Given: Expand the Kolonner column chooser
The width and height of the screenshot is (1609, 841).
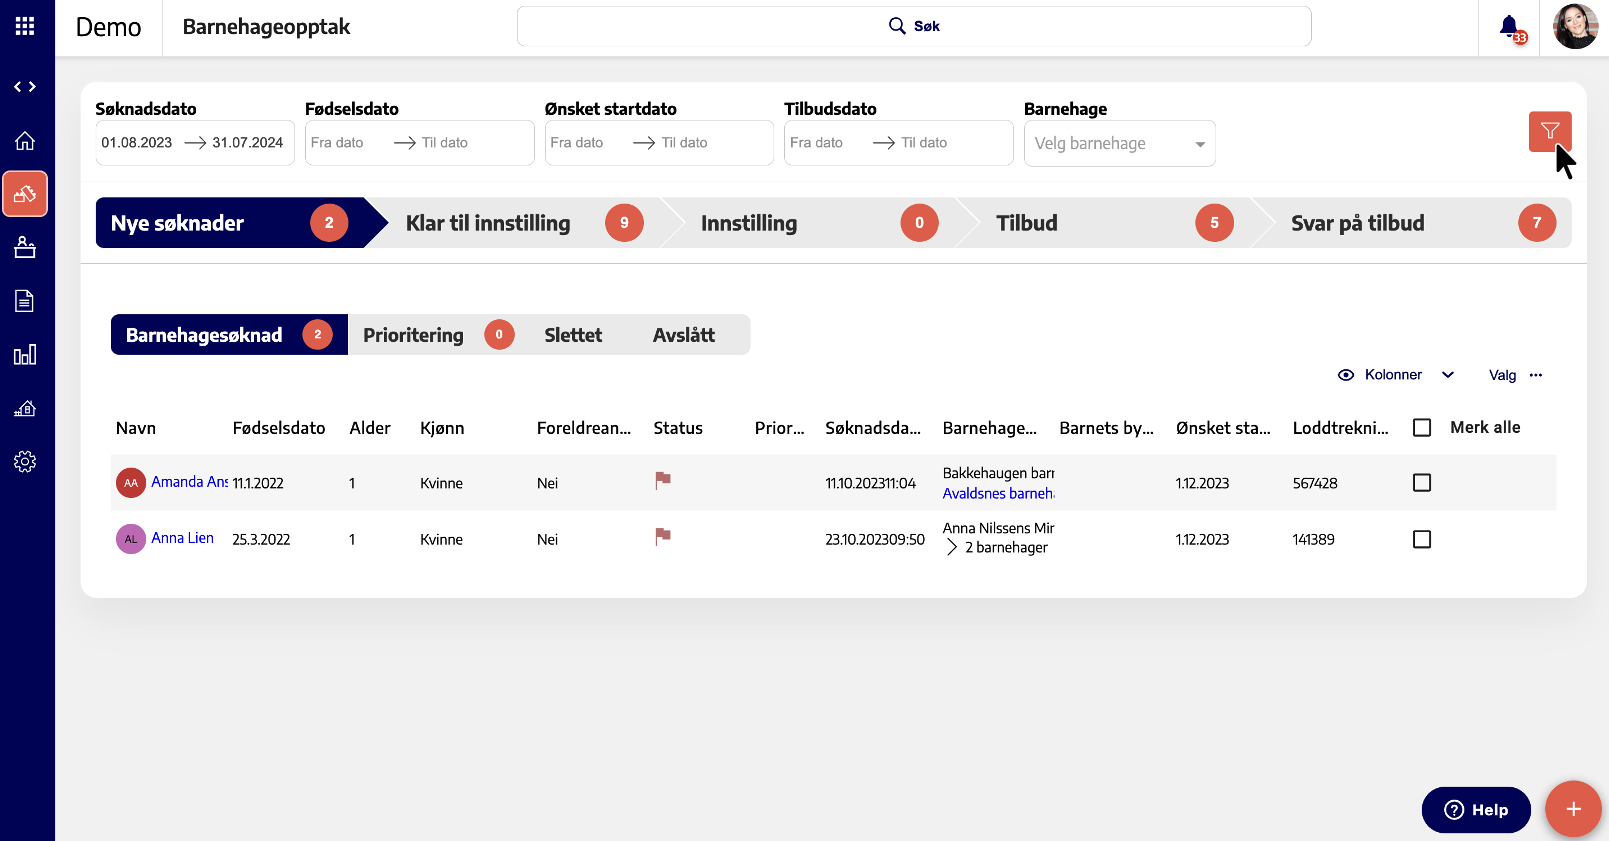Looking at the screenshot, I should [x=1395, y=375].
